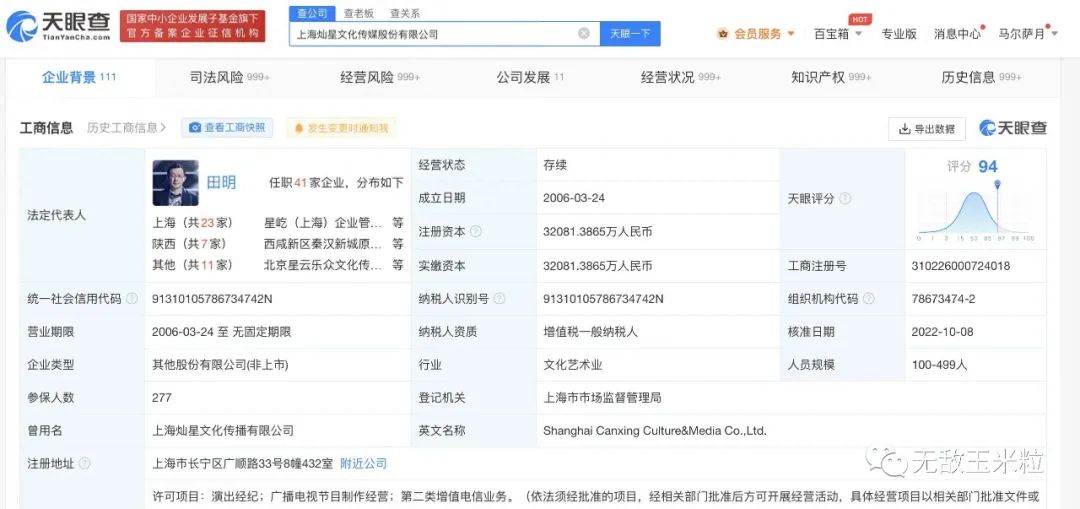Click help icon next to 纳税人识别号
Image resolution: width=1080 pixels, height=509 pixels.
coord(499,298)
